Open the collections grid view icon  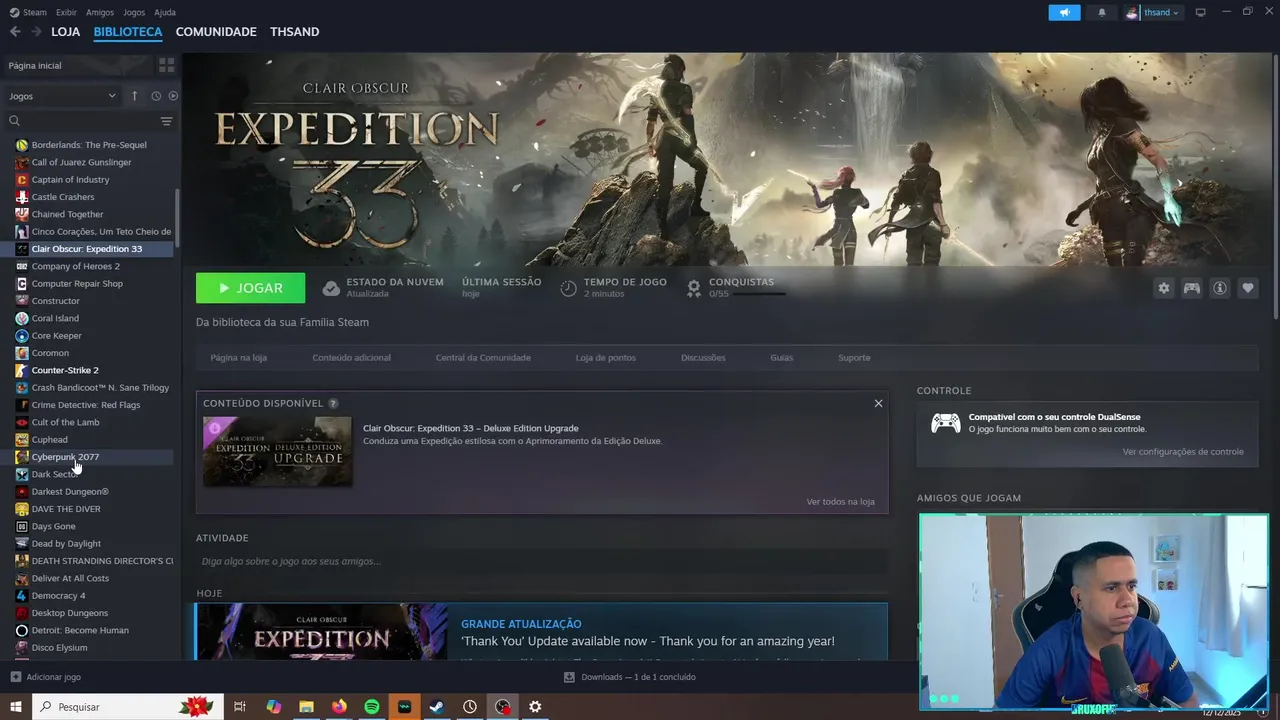(166, 65)
